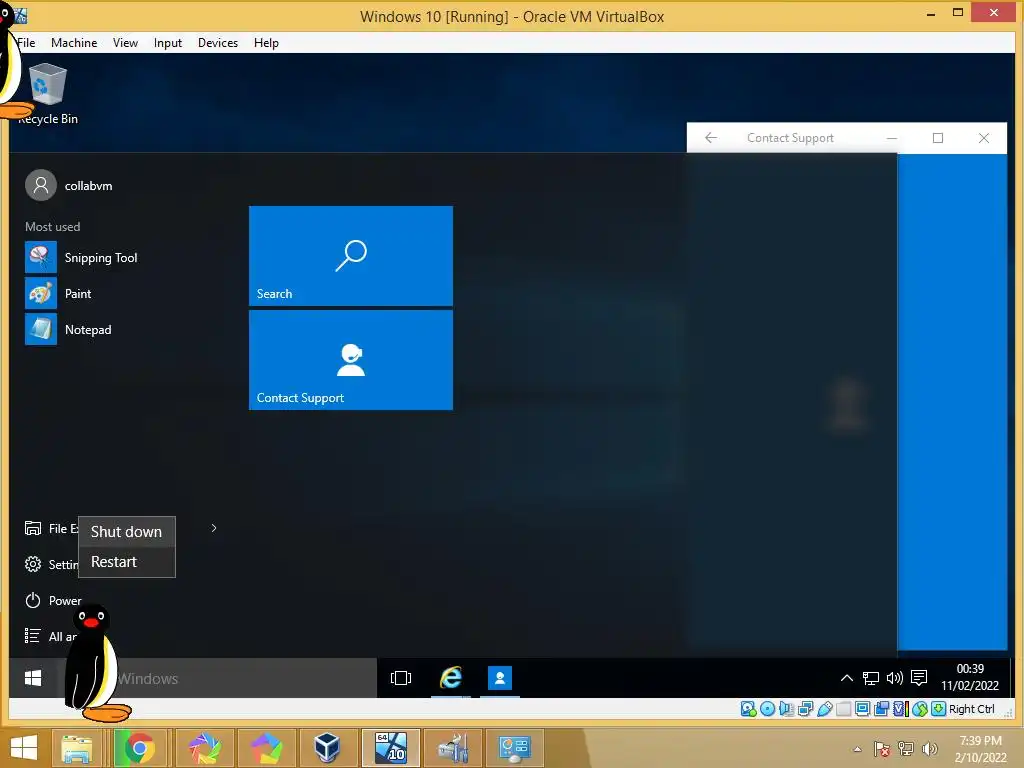Open Google Chrome on the host taskbar
This screenshot has height=768, width=1024.
(x=139, y=748)
